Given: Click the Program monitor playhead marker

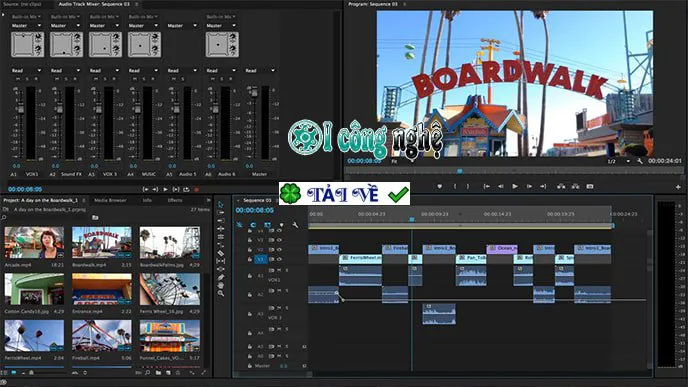Looking at the screenshot, I should (460, 171).
